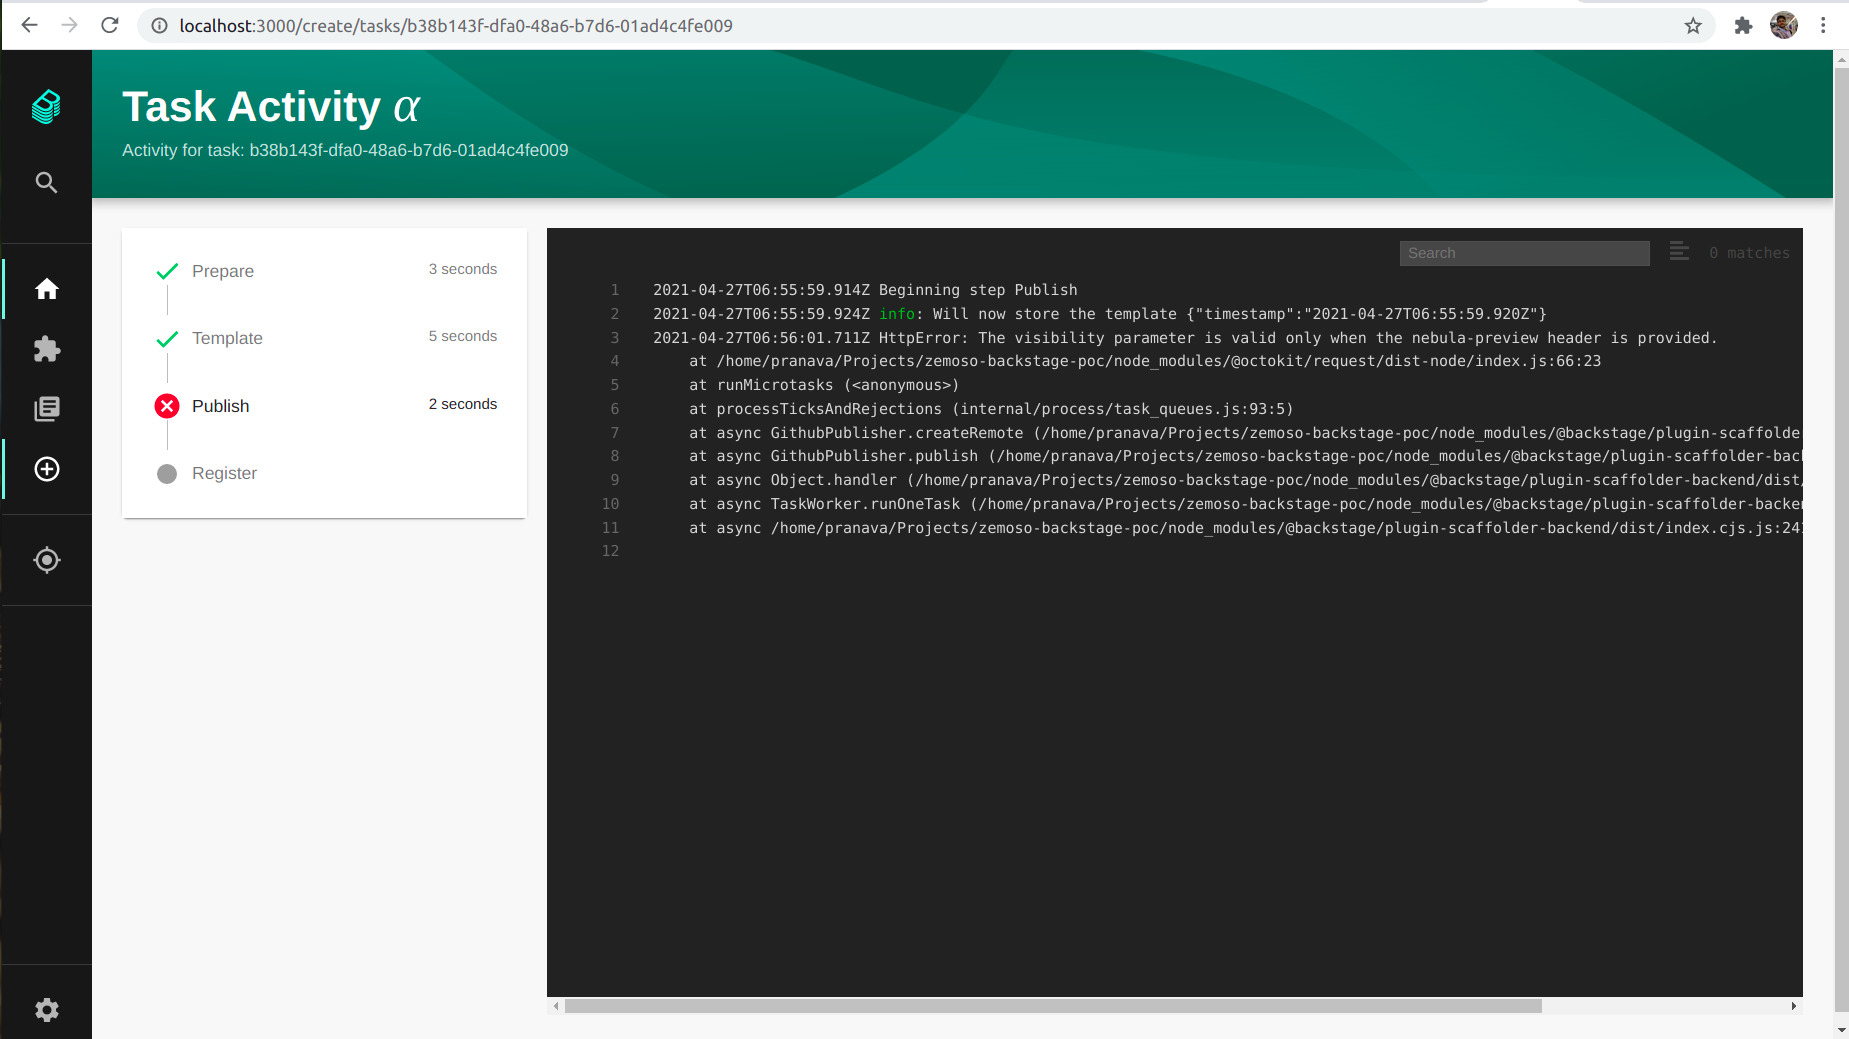Click the Backstage logo icon
Viewport: 1849px width, 1039px height.
click(x=46, y=106)
